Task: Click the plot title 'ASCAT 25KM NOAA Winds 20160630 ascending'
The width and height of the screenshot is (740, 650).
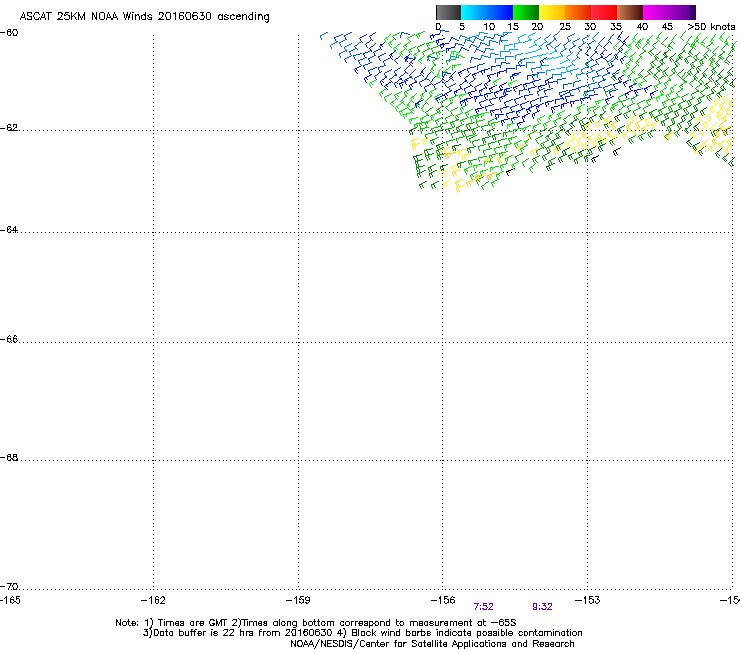Action: coord(144,17)
